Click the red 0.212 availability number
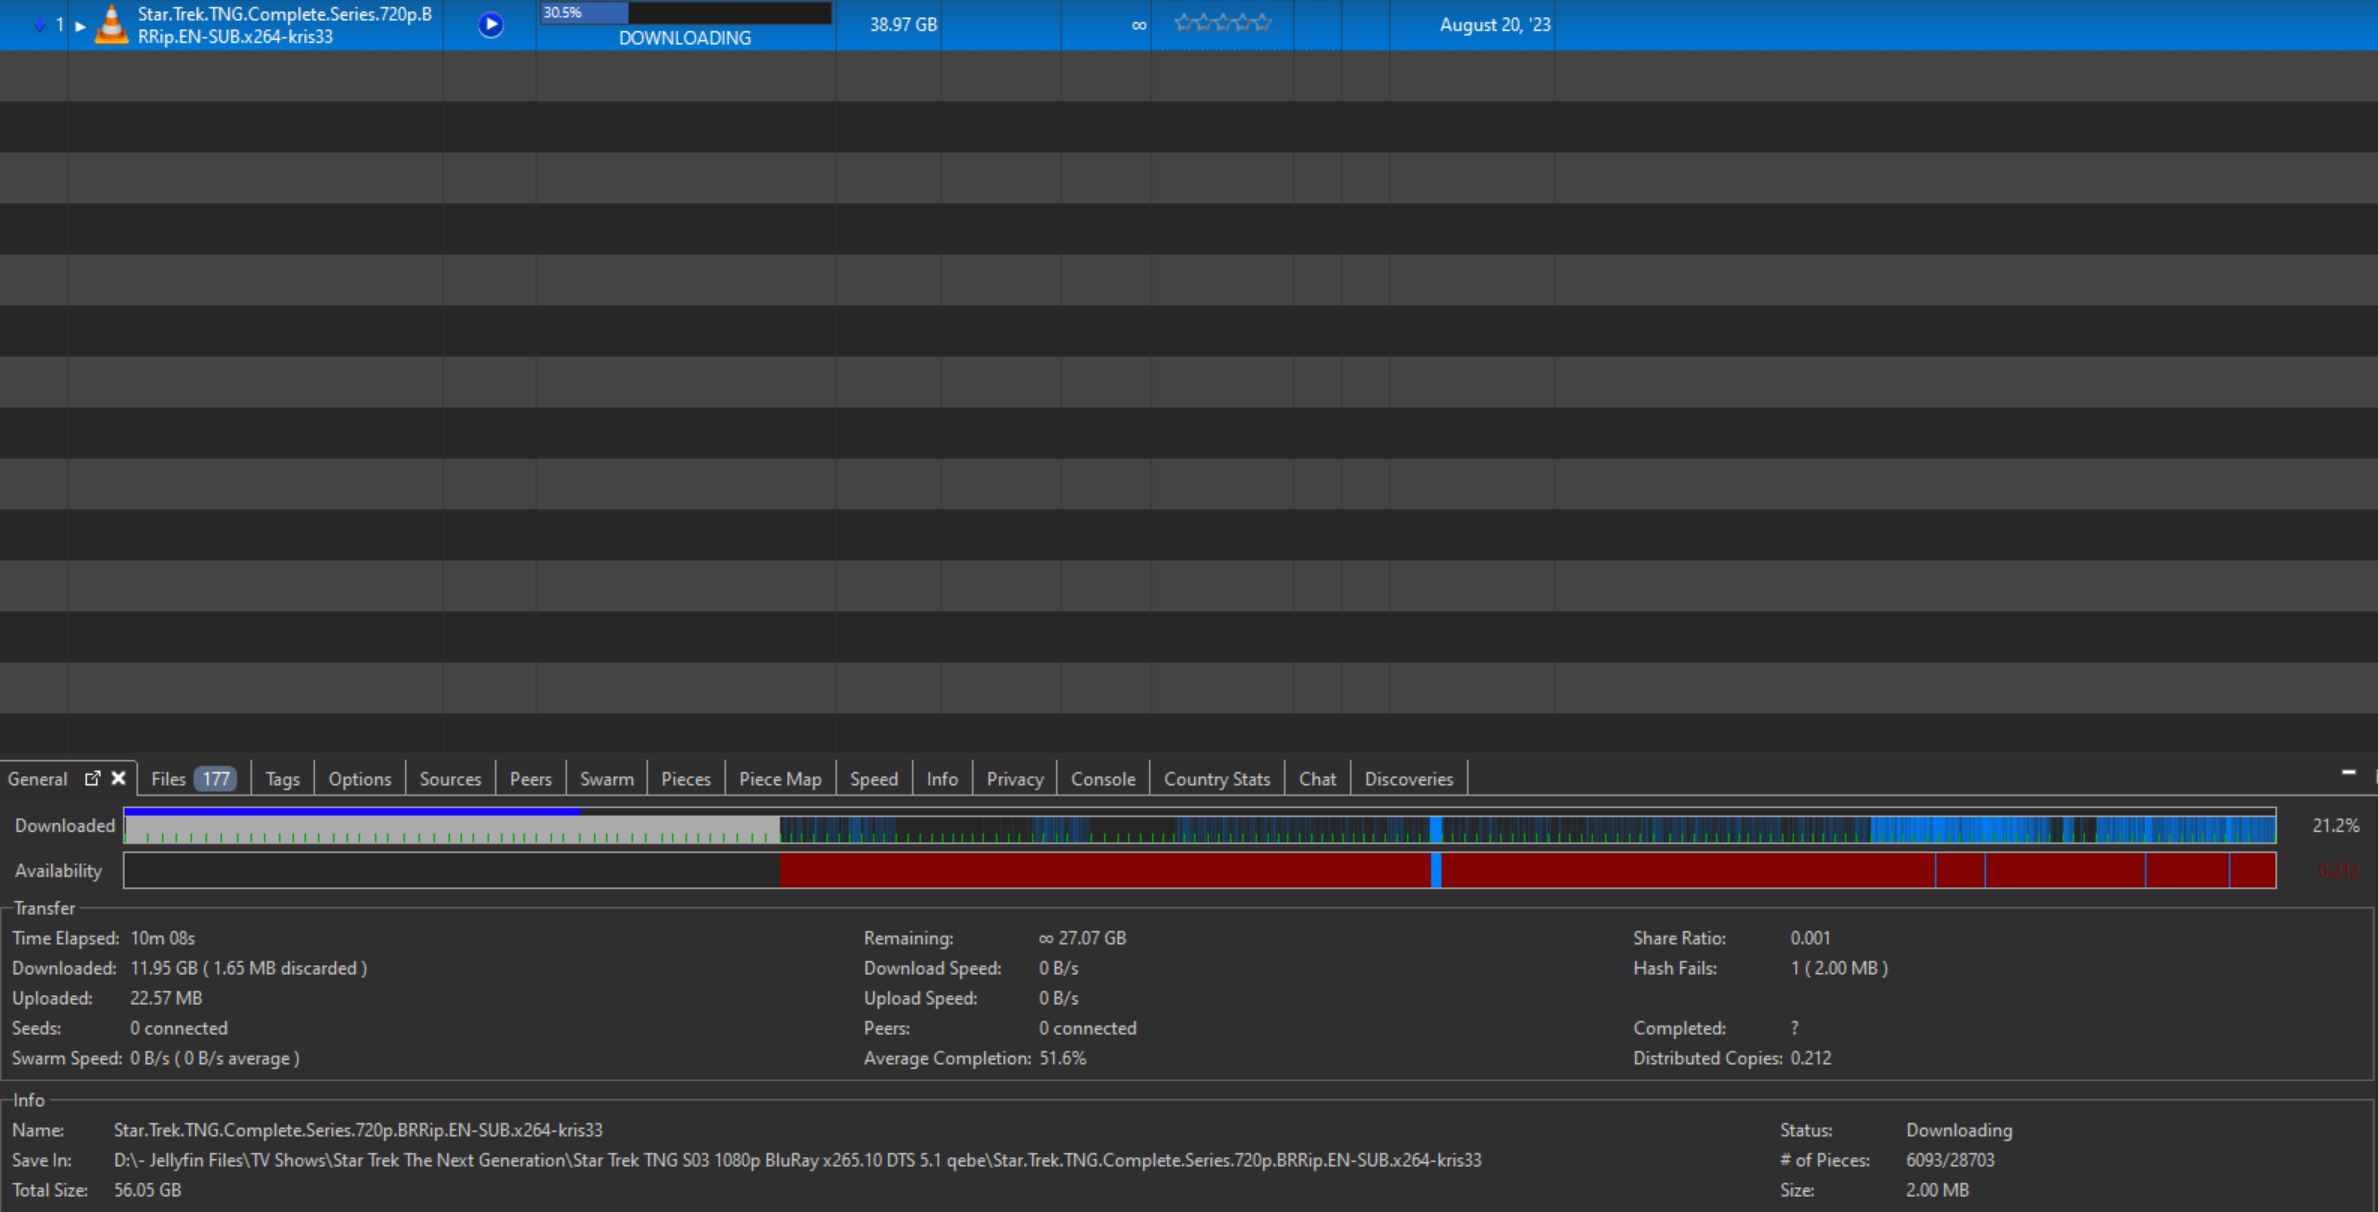Viewport: 2378px width, 1212px height. (x=2338, y=871)
